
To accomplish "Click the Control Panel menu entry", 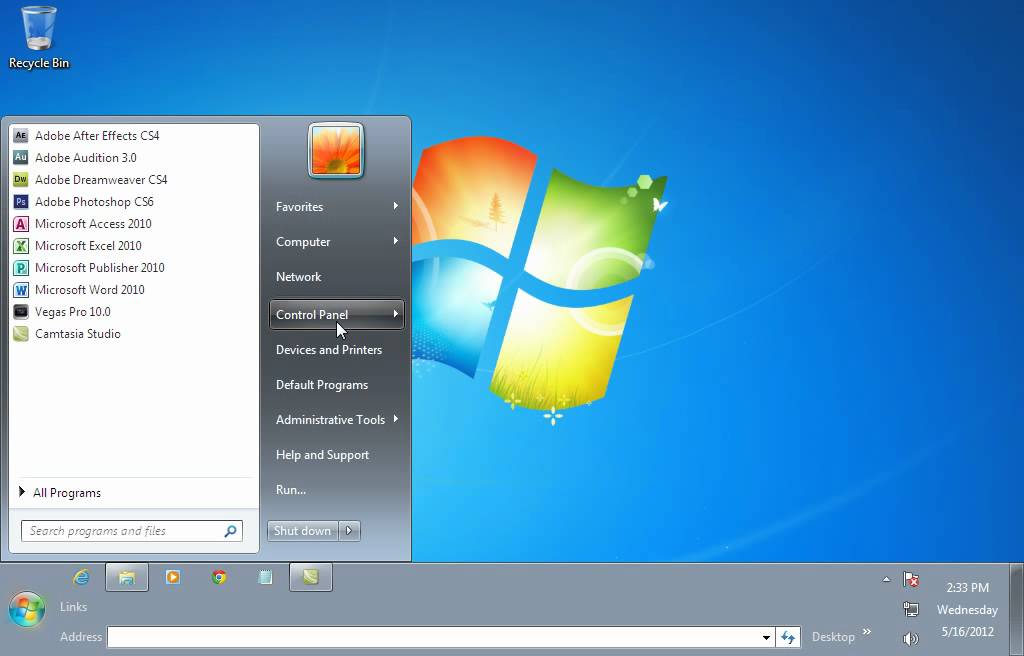I will click(x=336, y=314).
